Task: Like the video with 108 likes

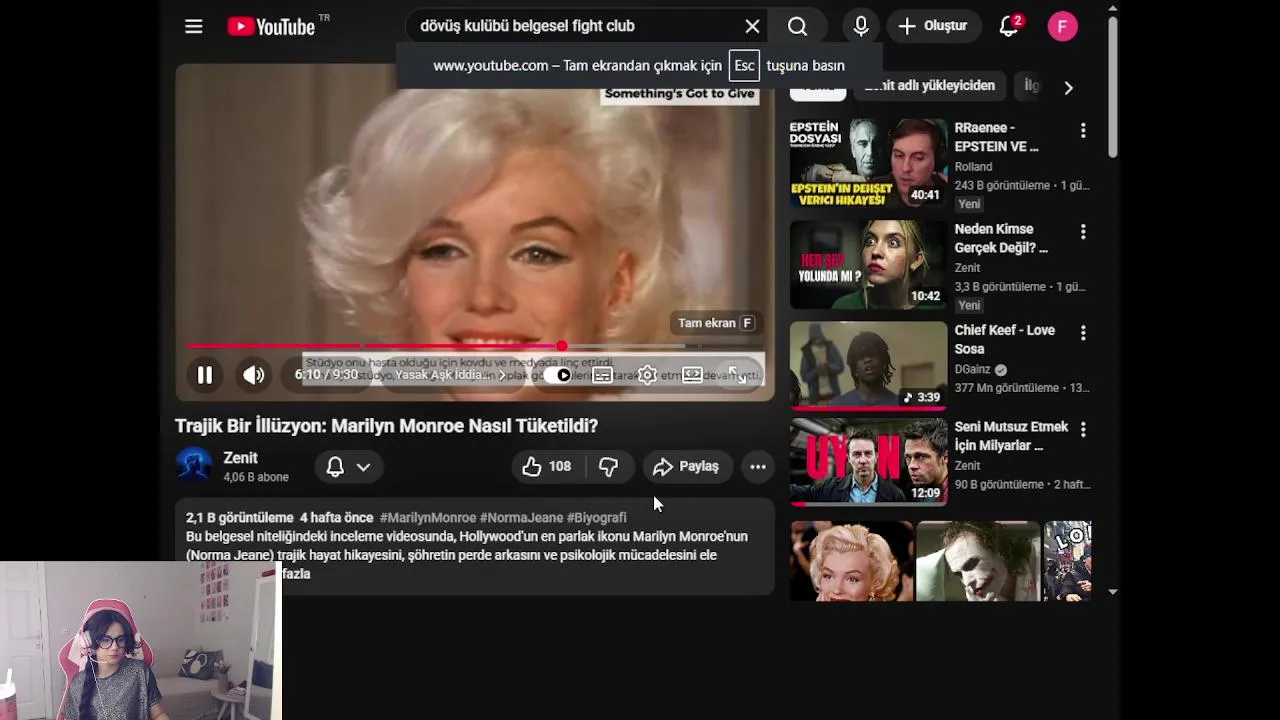Action: (547, 467)
